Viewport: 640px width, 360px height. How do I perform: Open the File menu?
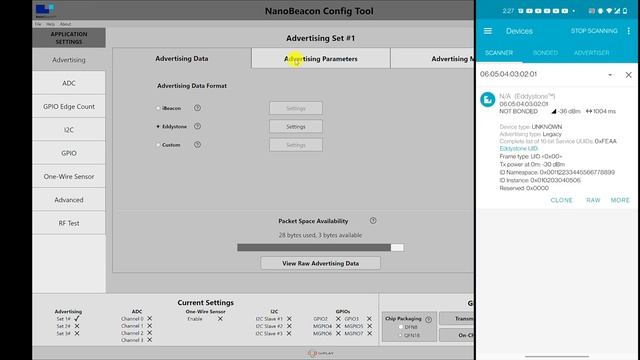[x=38, y=24]
